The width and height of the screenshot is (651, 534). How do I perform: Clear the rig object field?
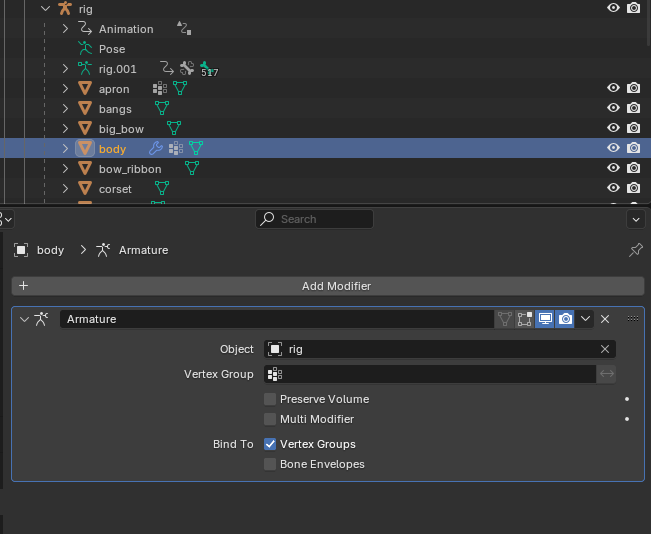point(605,349)
